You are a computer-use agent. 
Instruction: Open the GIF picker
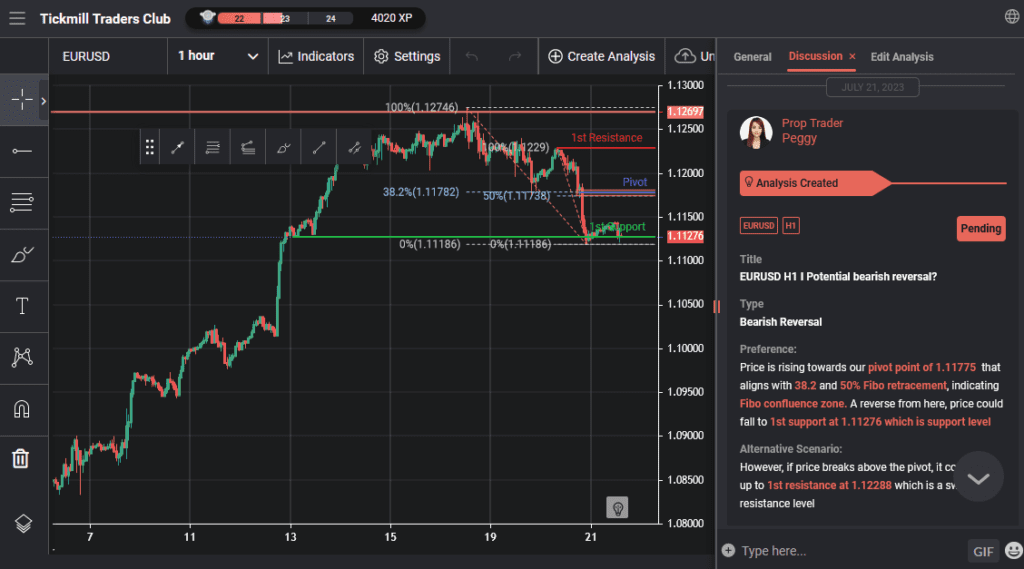983,551
